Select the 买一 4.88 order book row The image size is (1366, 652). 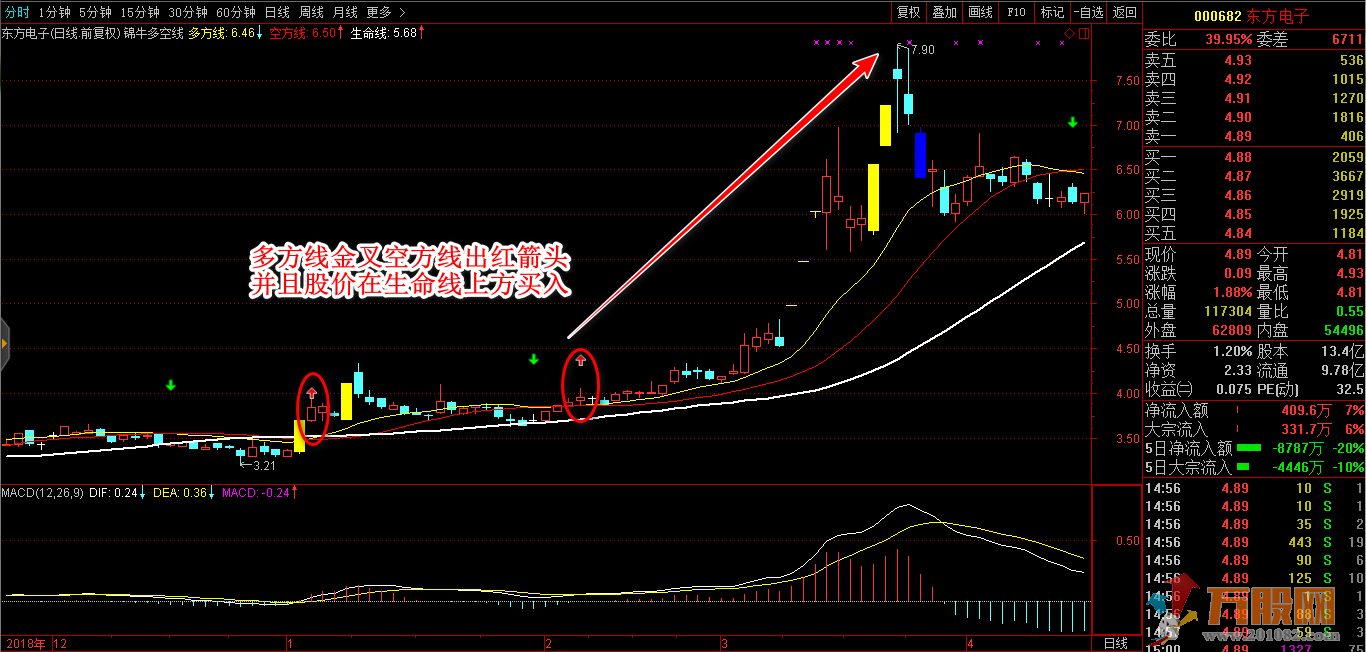coord(1254,157)
